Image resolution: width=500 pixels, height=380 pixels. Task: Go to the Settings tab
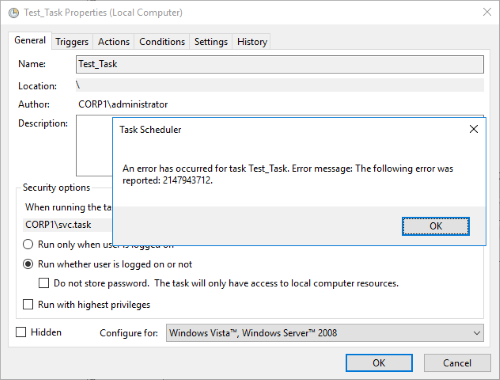pyautogui.click(x=211, y=42)
